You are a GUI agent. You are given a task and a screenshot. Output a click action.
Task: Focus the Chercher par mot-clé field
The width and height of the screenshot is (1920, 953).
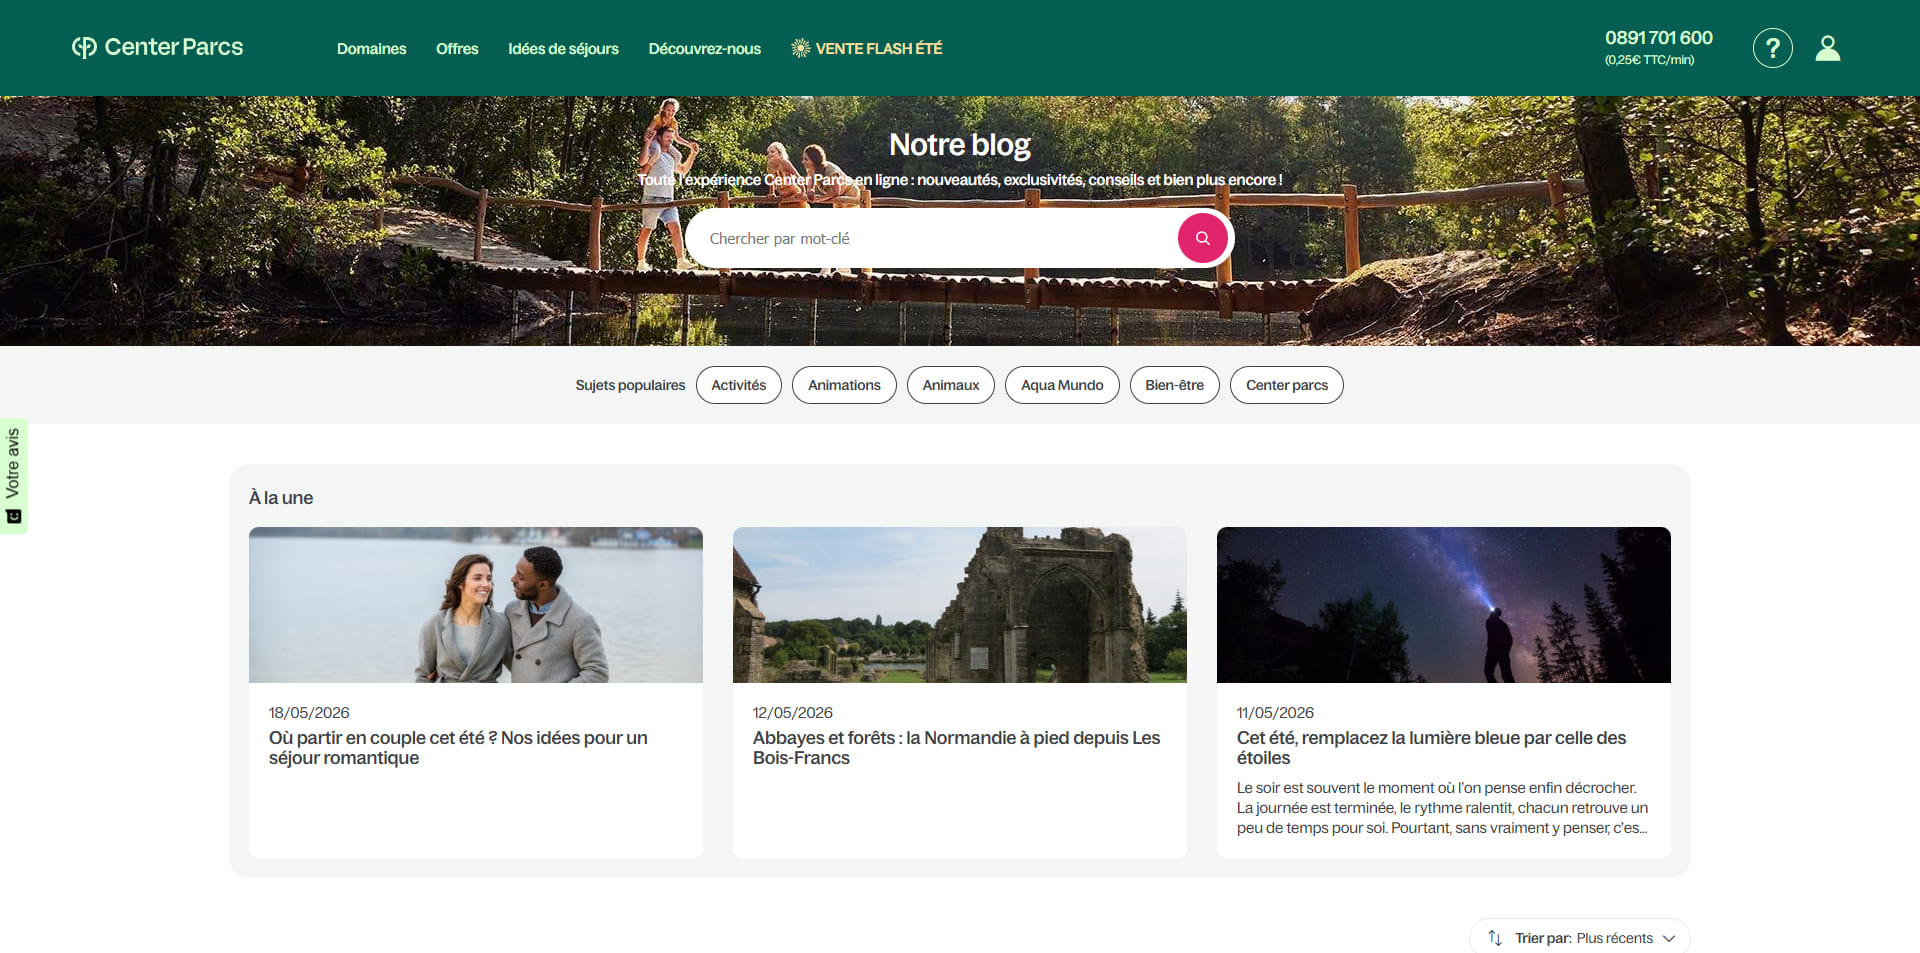pyautogui.click(x=931, y=238)
